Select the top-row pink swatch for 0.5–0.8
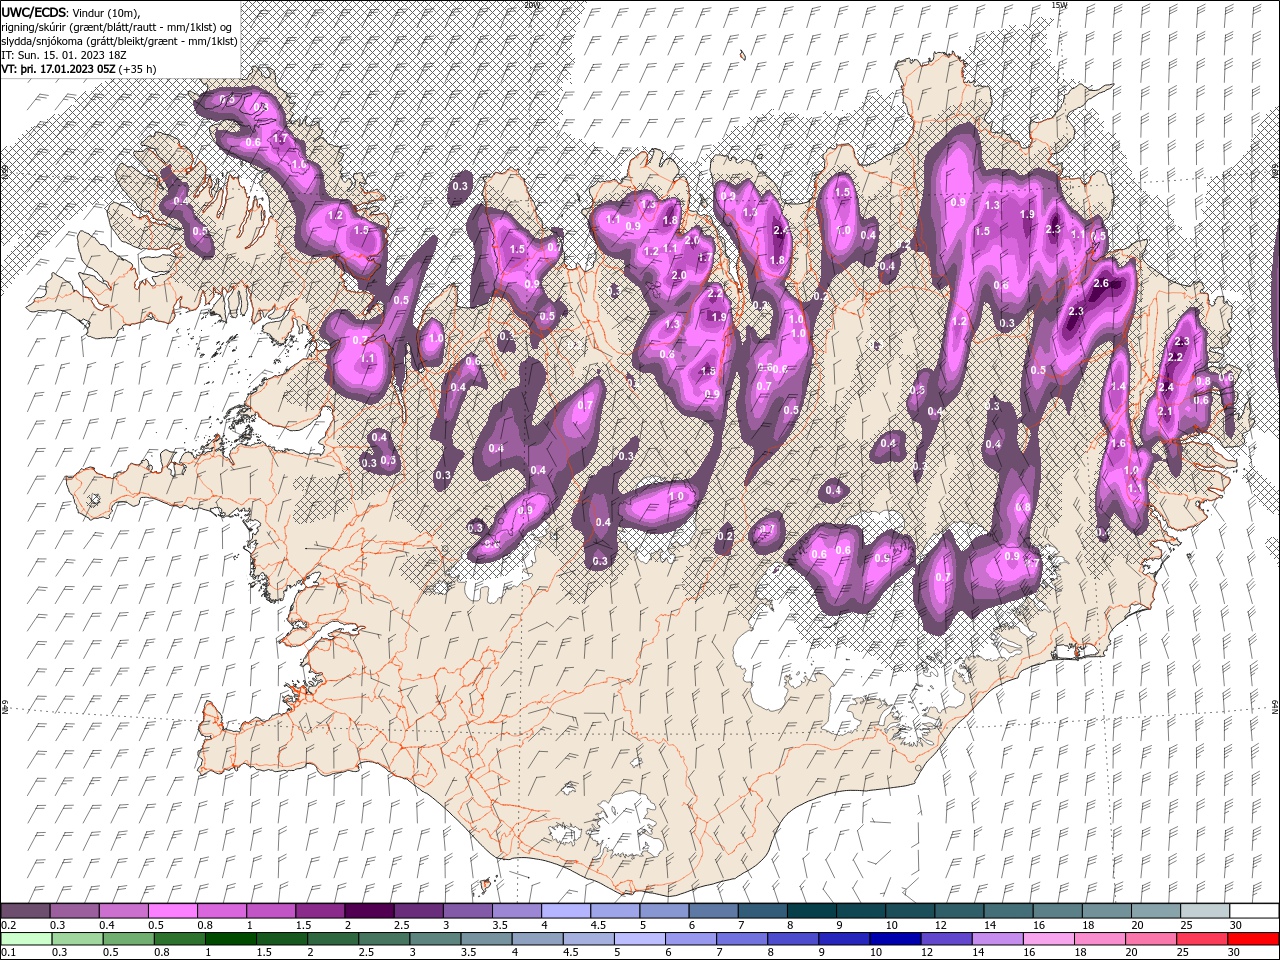The height and width of the screenshot is (960, 1280). [x=173, y=911]
